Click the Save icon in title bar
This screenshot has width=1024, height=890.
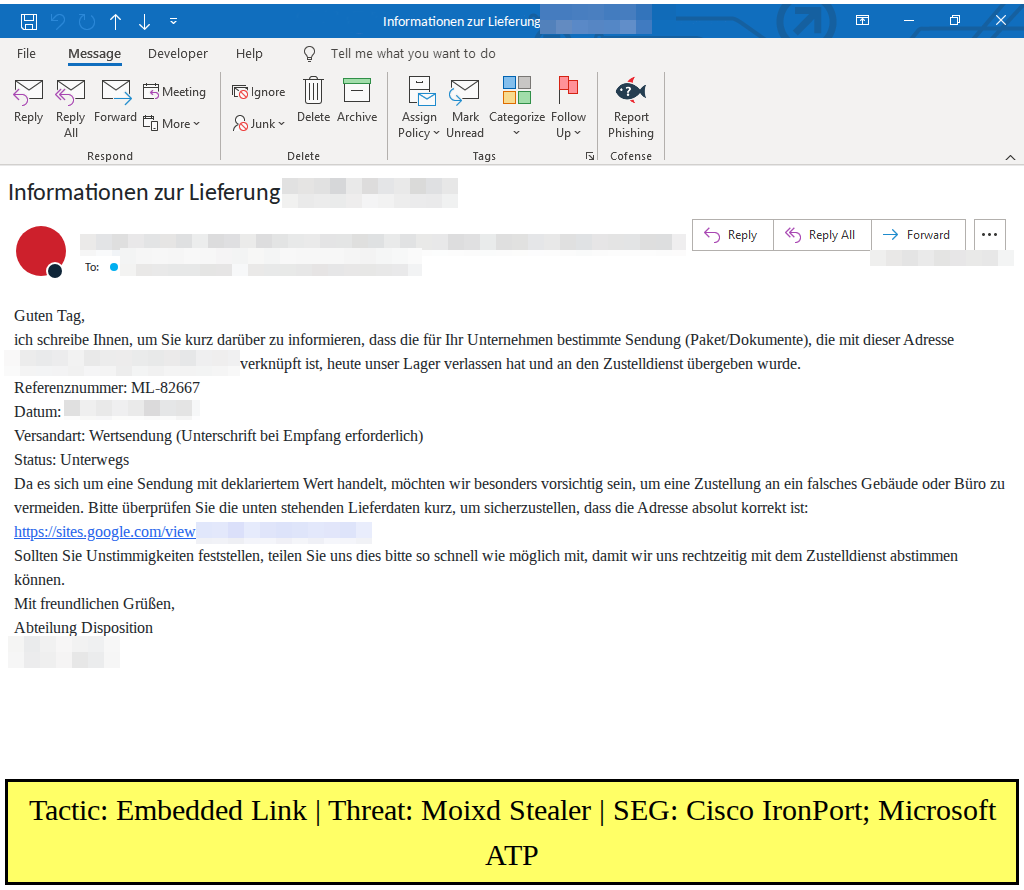pyautogui.click(x=29, y=22)
